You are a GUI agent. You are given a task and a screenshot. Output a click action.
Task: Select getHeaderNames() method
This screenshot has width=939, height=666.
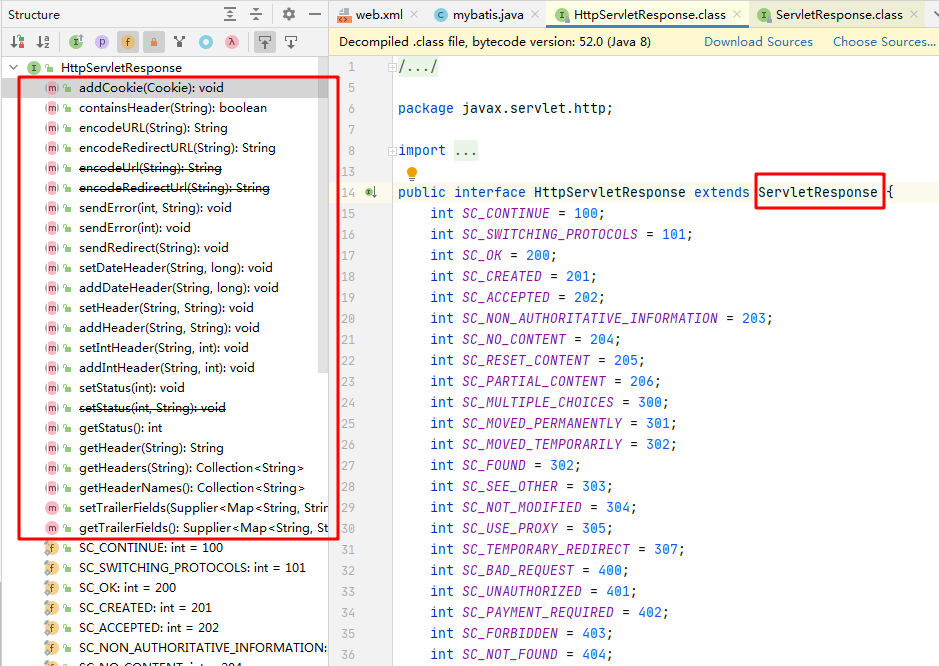point(192,488)
